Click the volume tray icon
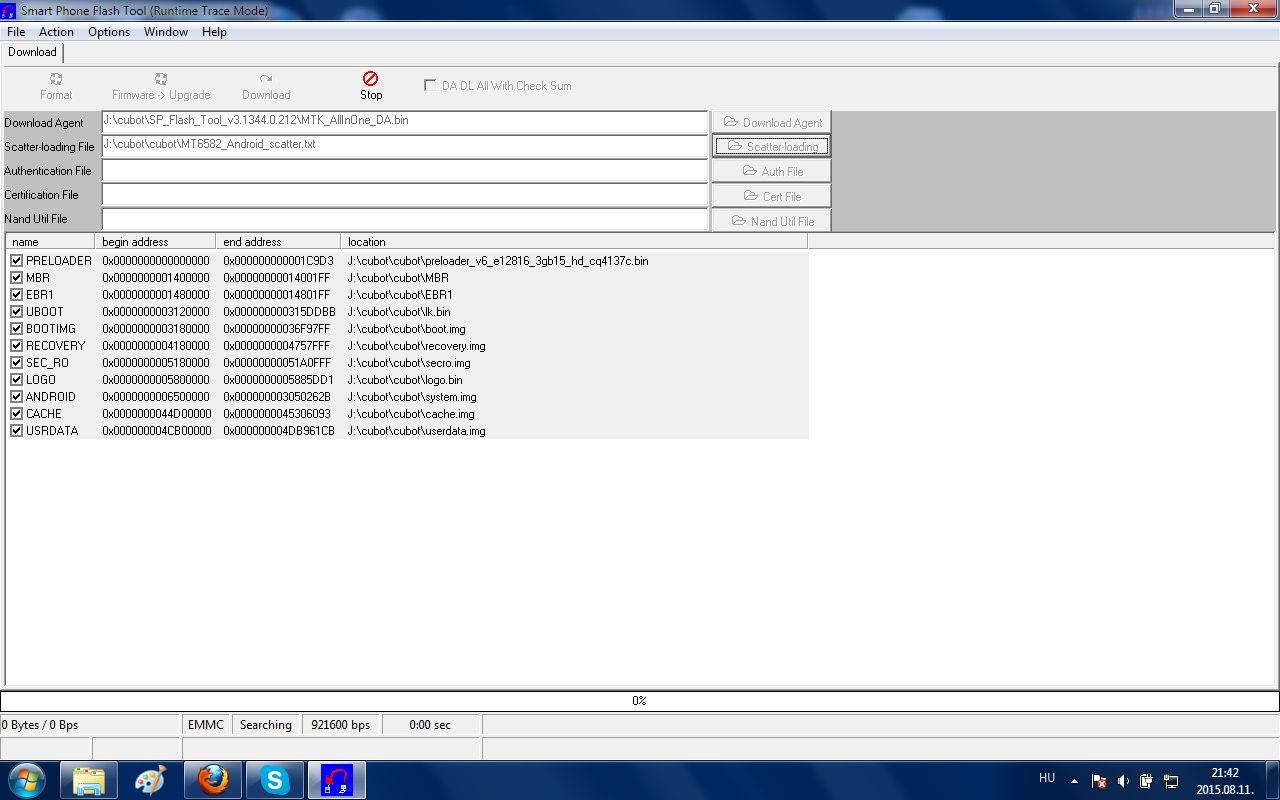The width and height of the screenshot is (1280, 800). (x=1123, y=781)
